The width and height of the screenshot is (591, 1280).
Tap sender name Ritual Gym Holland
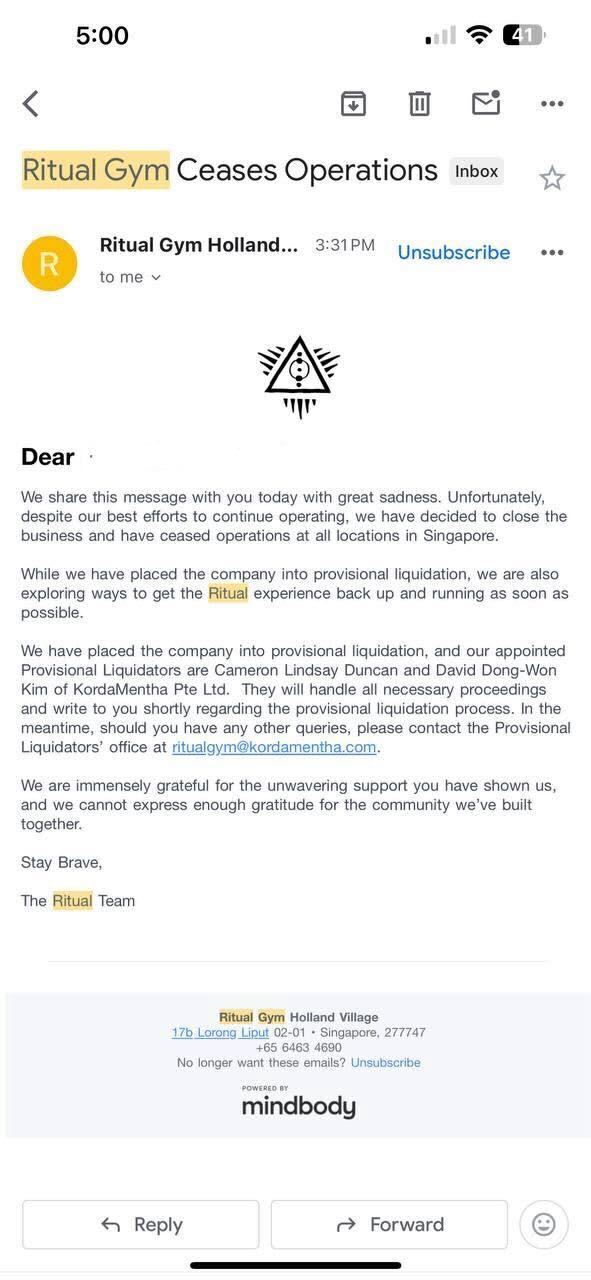click(199, 245)
